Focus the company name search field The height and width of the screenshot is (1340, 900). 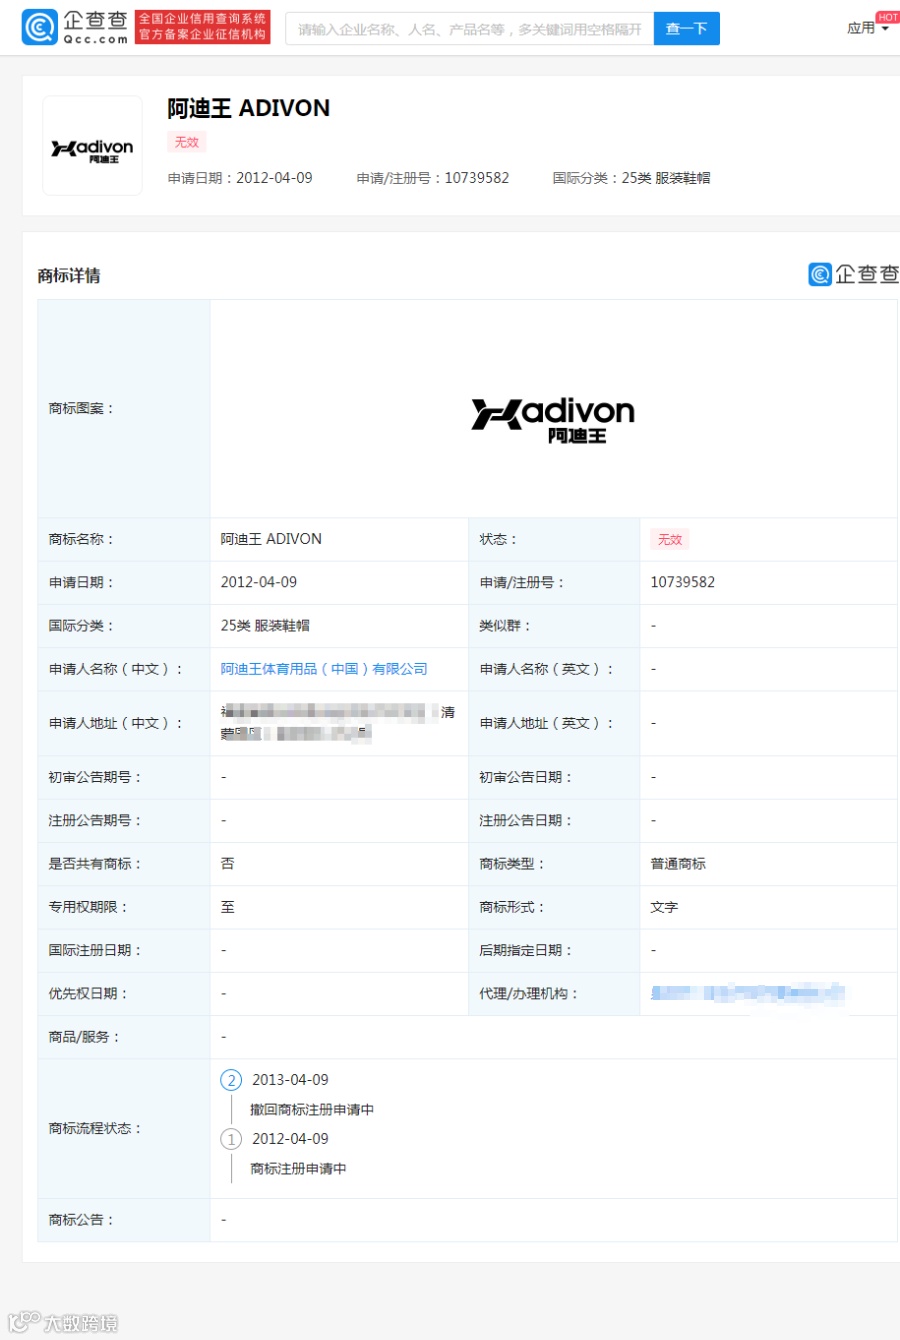point(470,29)
